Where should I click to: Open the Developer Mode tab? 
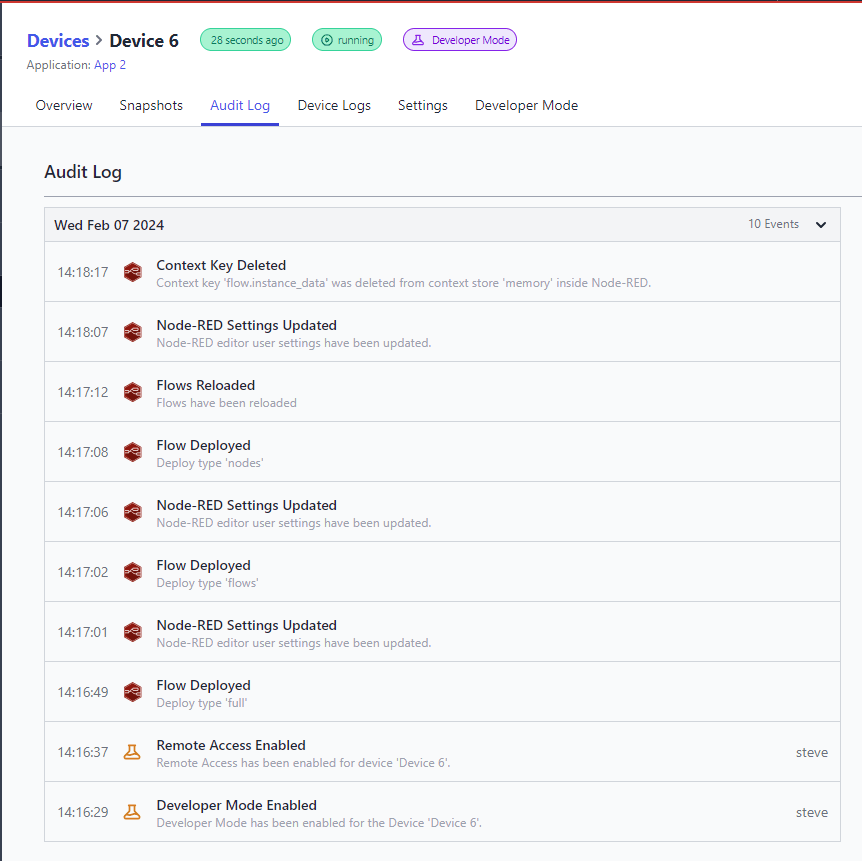(x=527, y=105)
